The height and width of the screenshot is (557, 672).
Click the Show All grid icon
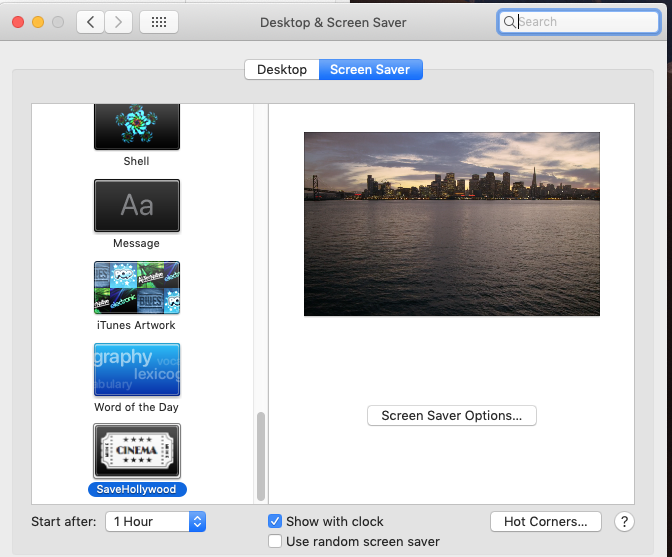coord(159,21)
